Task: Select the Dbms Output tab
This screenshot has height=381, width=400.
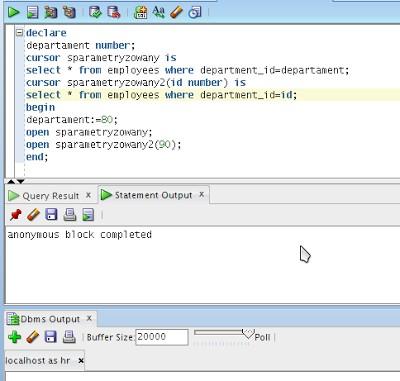Action: [x=50, y=319]
